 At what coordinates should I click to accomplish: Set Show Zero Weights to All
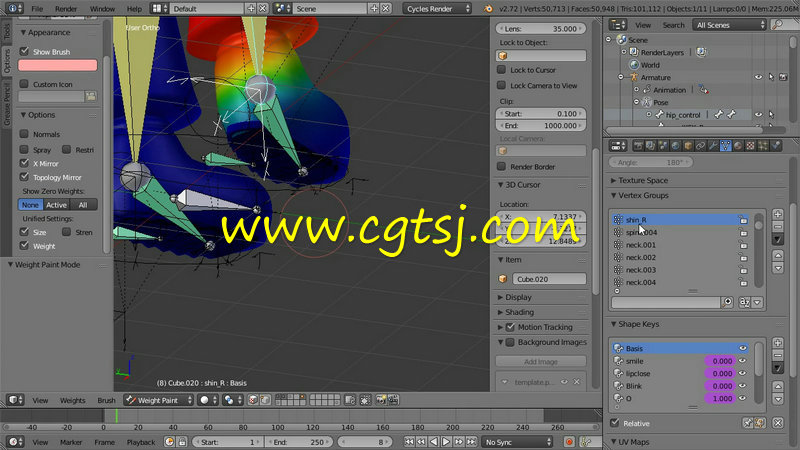pyautogui.click(x=83, y=205)
